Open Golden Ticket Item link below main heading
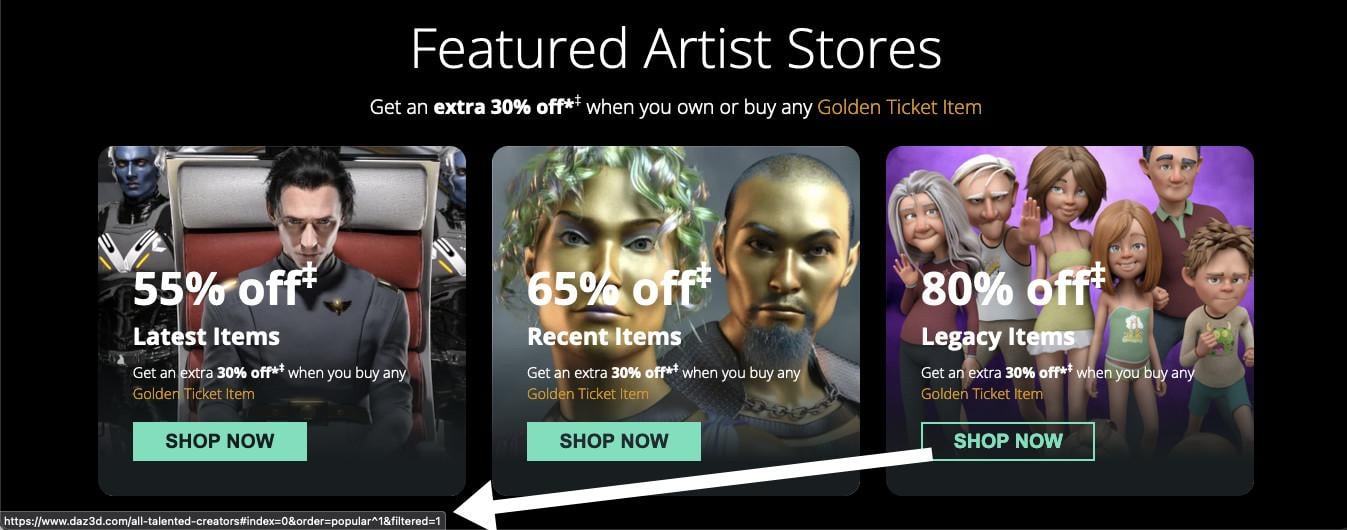 point(899,106)
